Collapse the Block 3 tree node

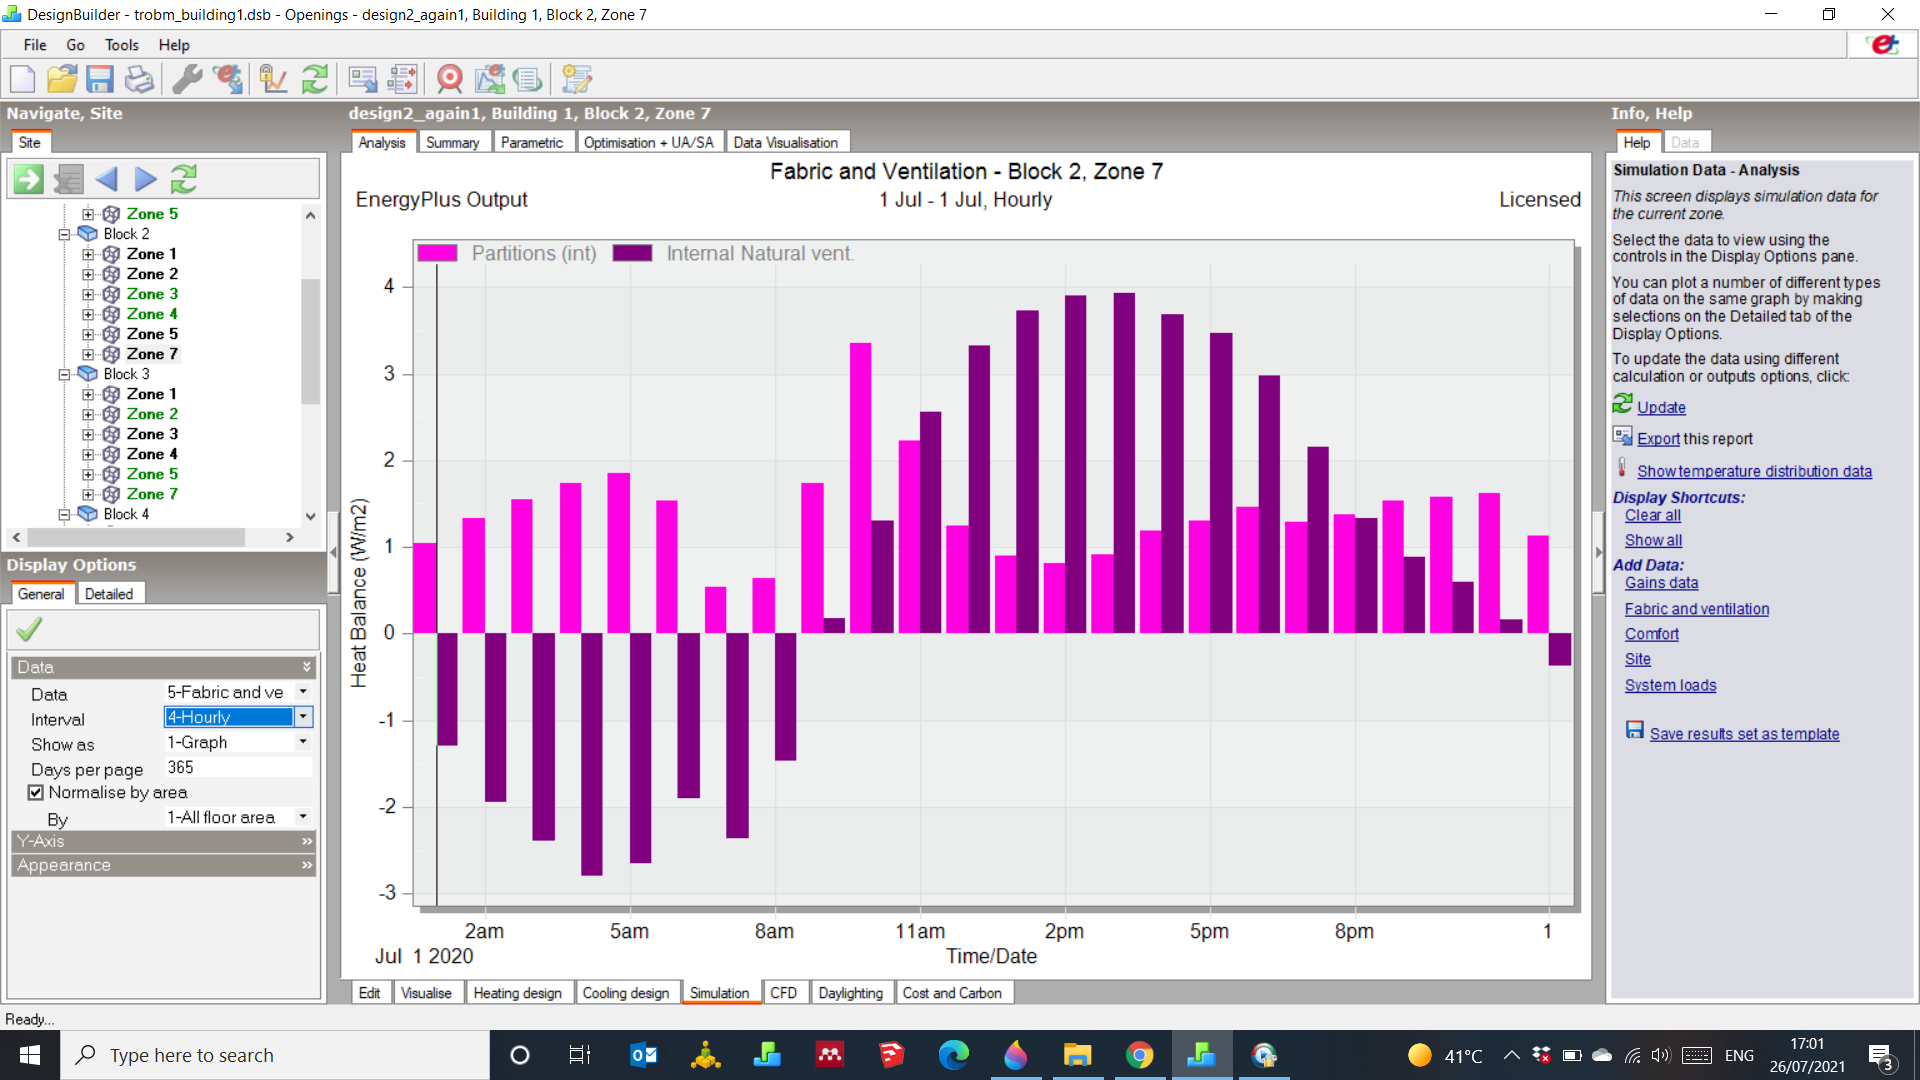64,374
